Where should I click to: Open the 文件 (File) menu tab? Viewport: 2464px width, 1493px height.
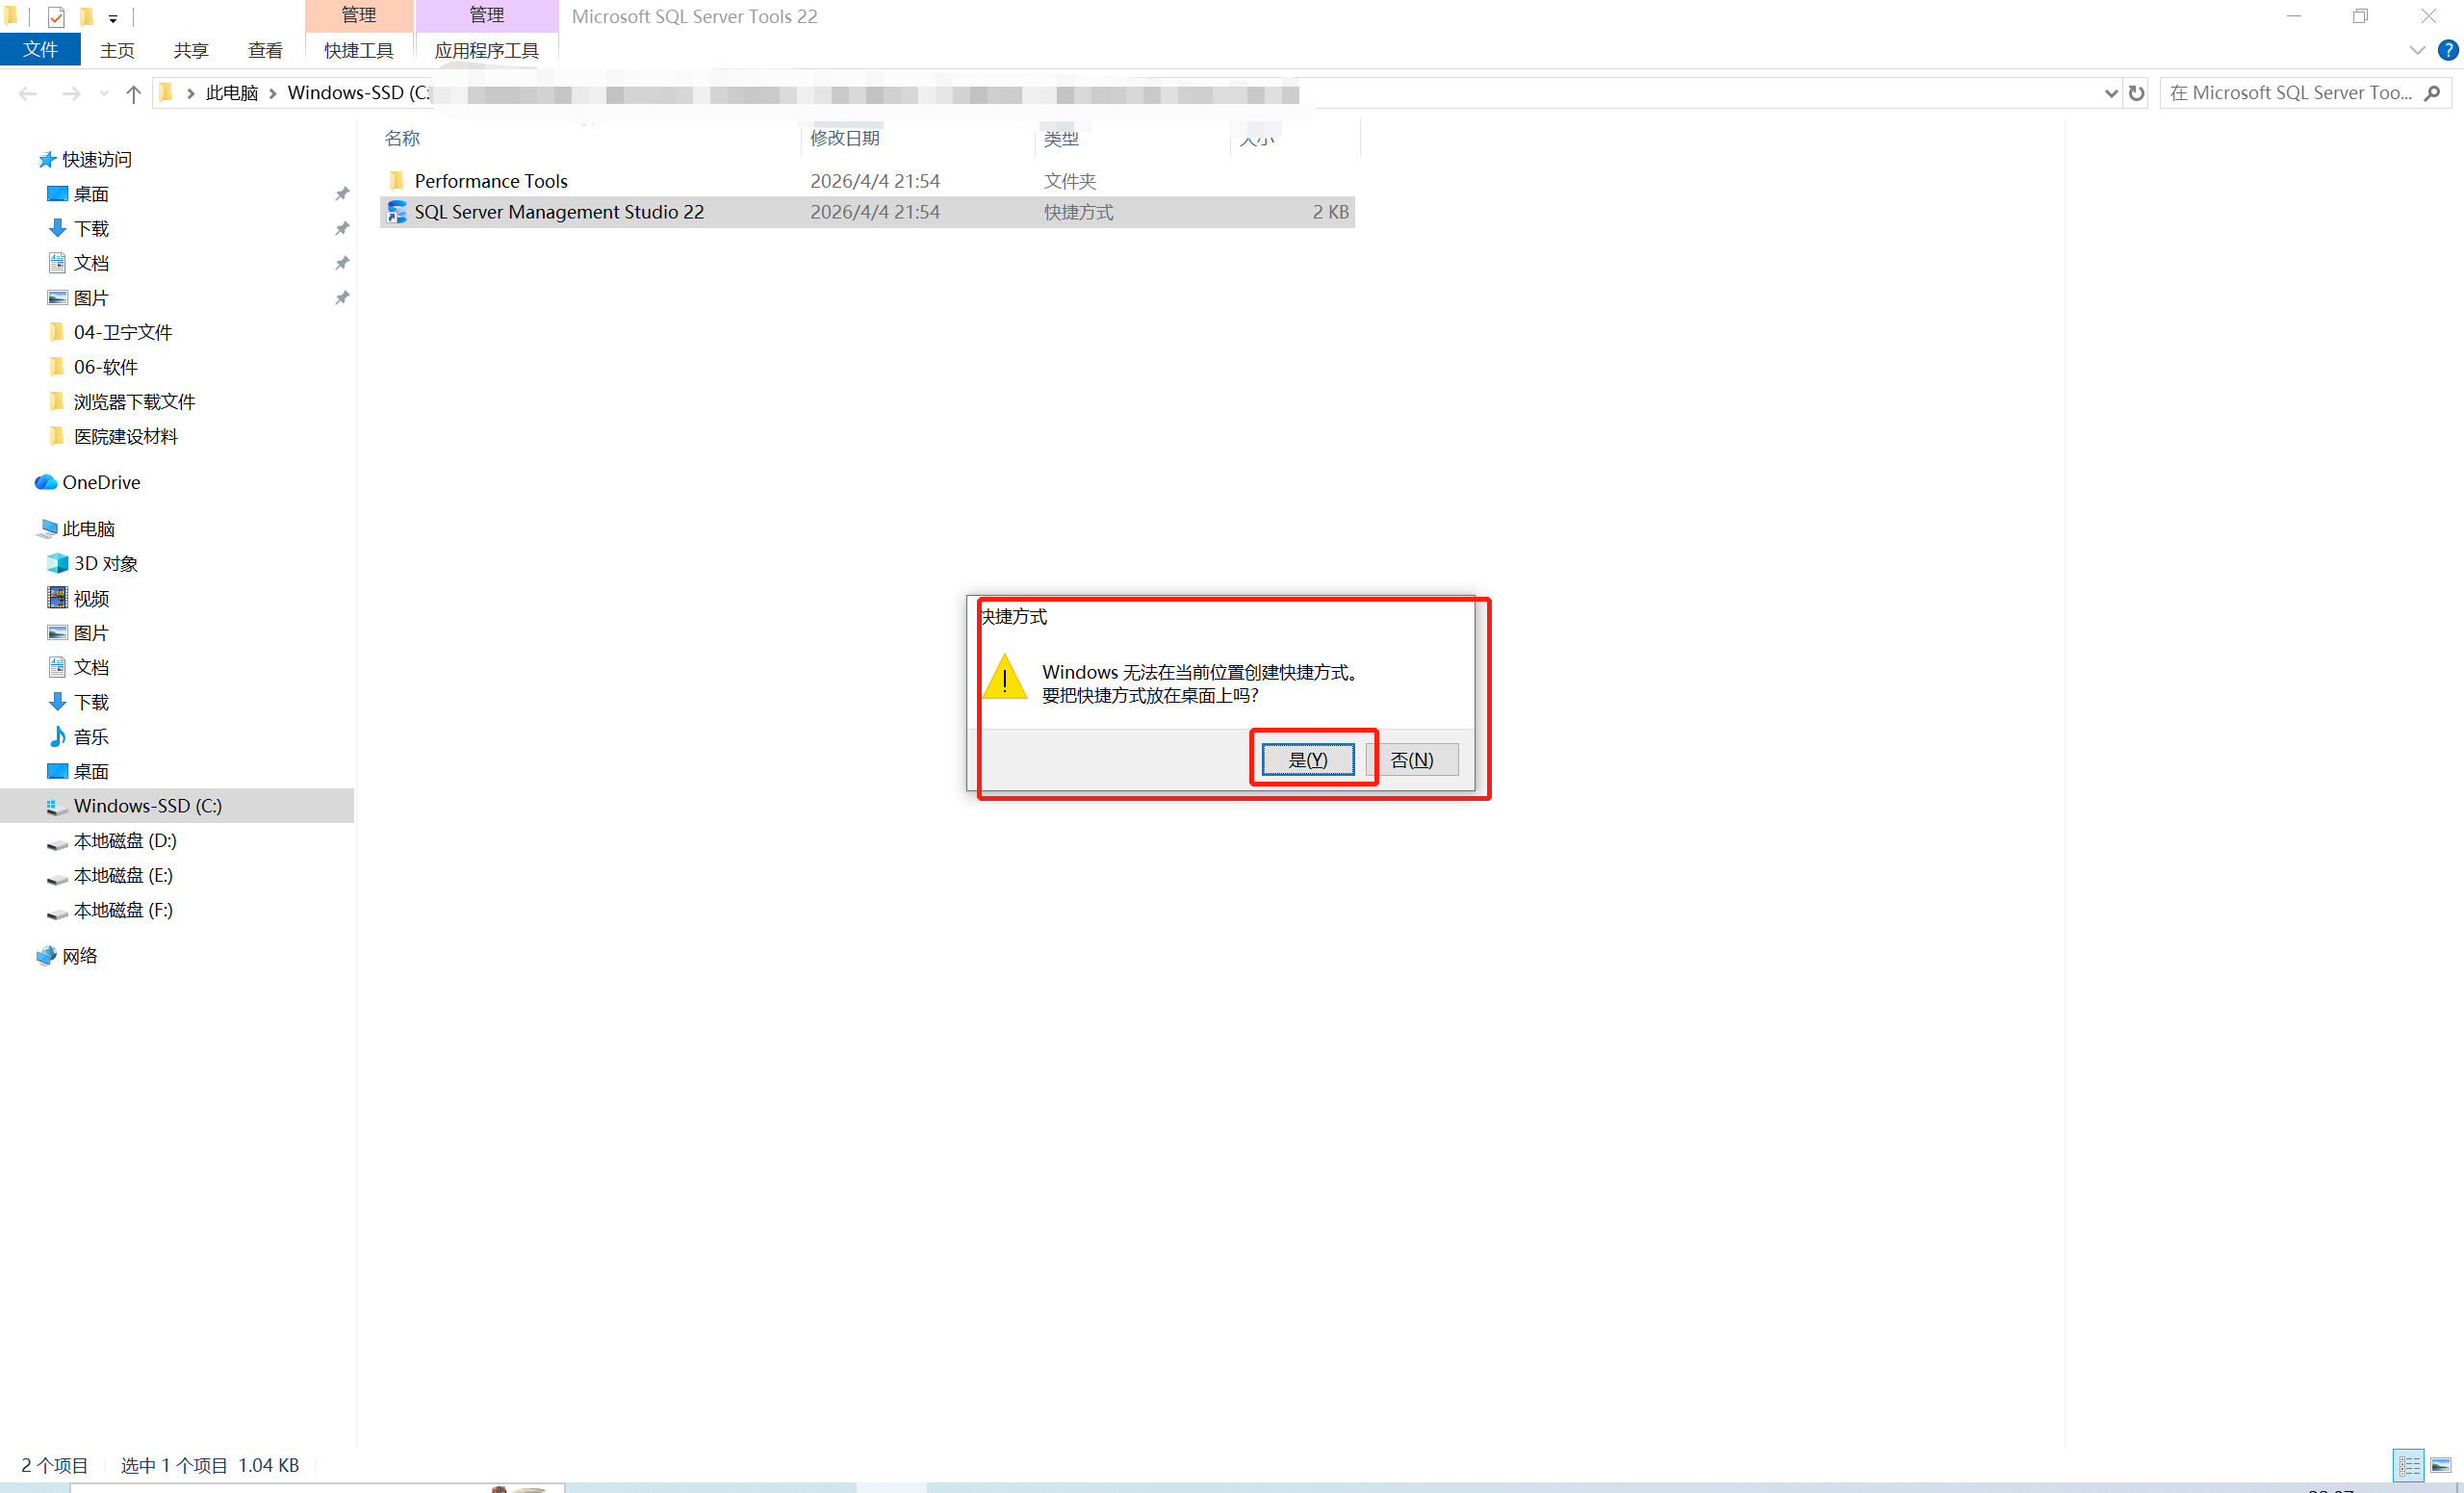[x=40, y=50]
